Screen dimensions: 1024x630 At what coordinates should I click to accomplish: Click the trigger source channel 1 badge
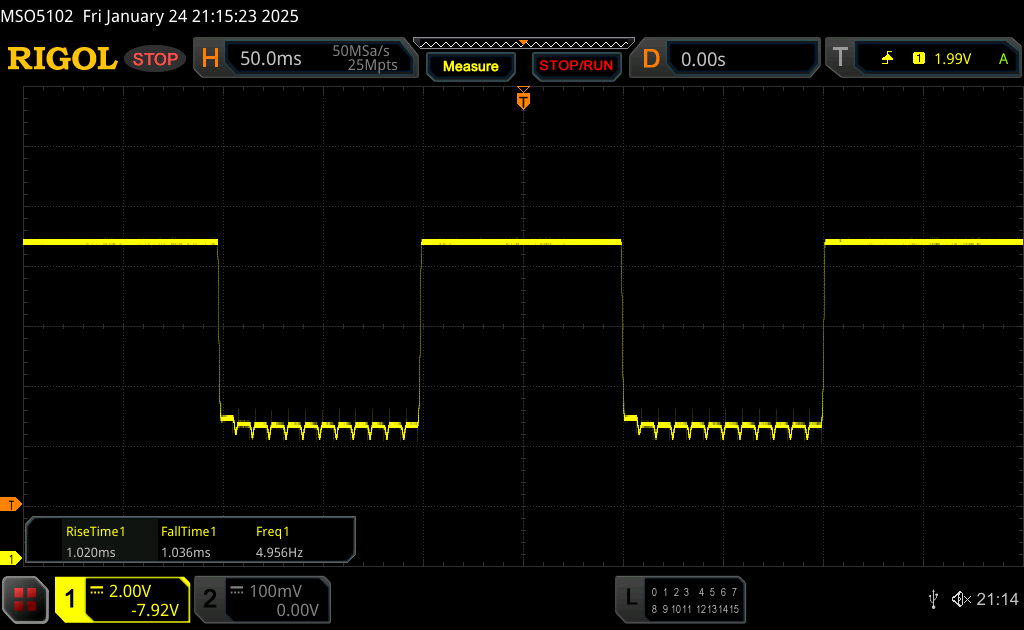click(919, 59)
